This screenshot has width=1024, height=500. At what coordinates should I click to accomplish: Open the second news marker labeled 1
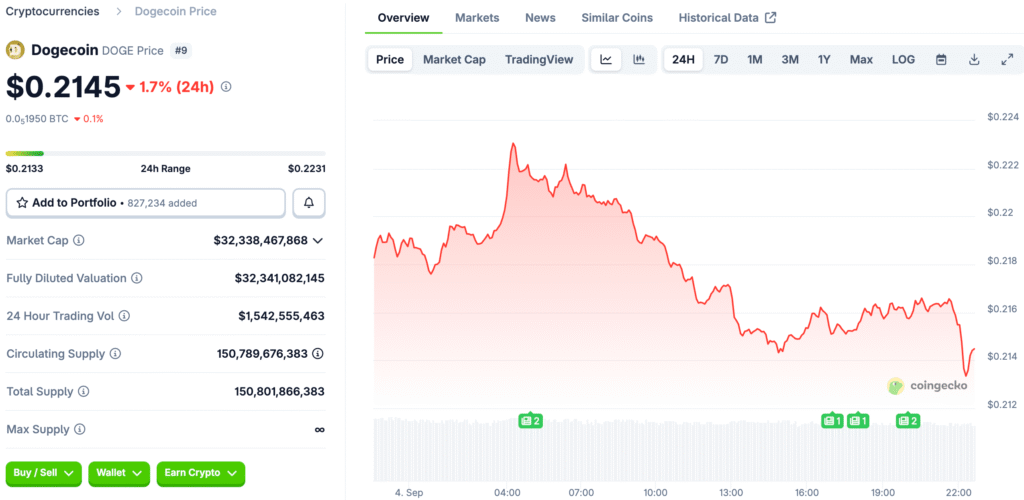pos(858,421)
